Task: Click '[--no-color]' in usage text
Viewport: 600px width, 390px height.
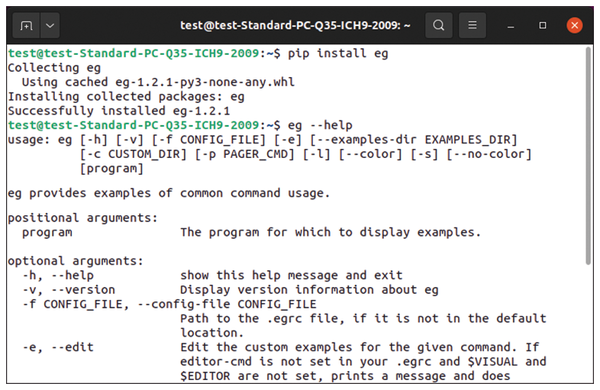Action: 489,154
